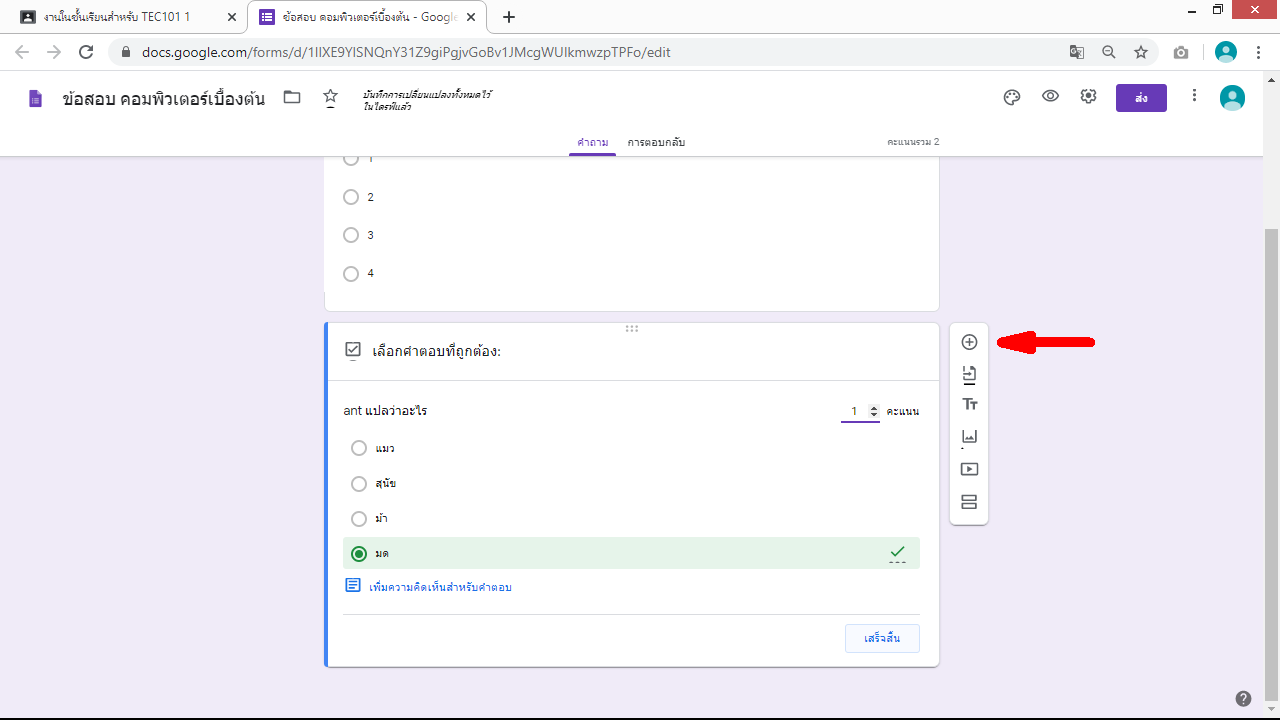The width and height of the screenshot is (1280, 720).
Task: Switch to the การตอบกลับ responses tab
Action: click(x=656, y=142)
